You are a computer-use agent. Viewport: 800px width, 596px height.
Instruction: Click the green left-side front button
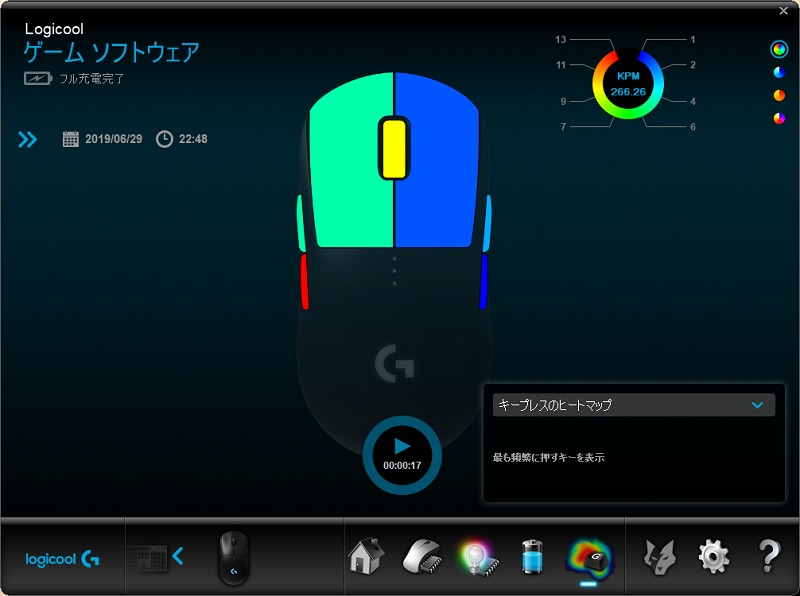301,224
